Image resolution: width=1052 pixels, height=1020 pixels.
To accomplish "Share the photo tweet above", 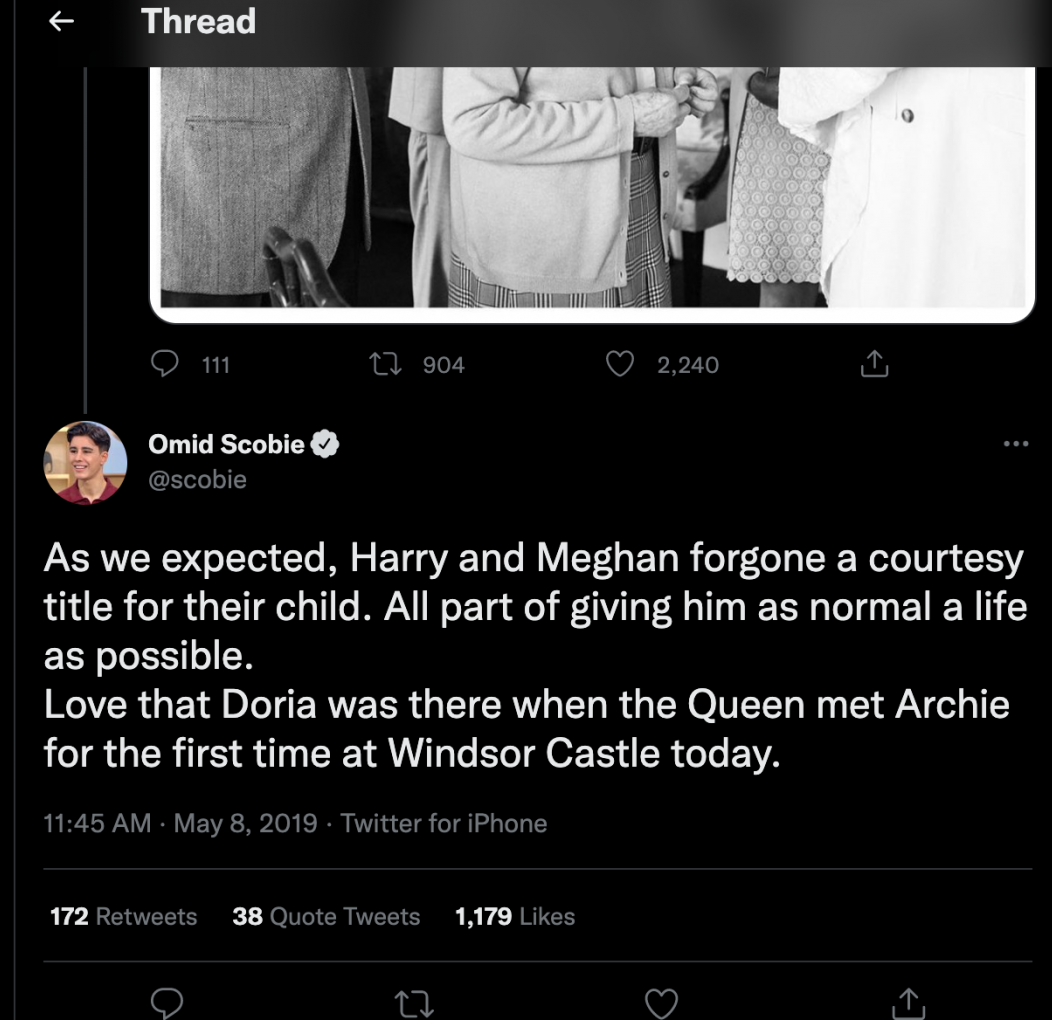I will pos(874,365).
